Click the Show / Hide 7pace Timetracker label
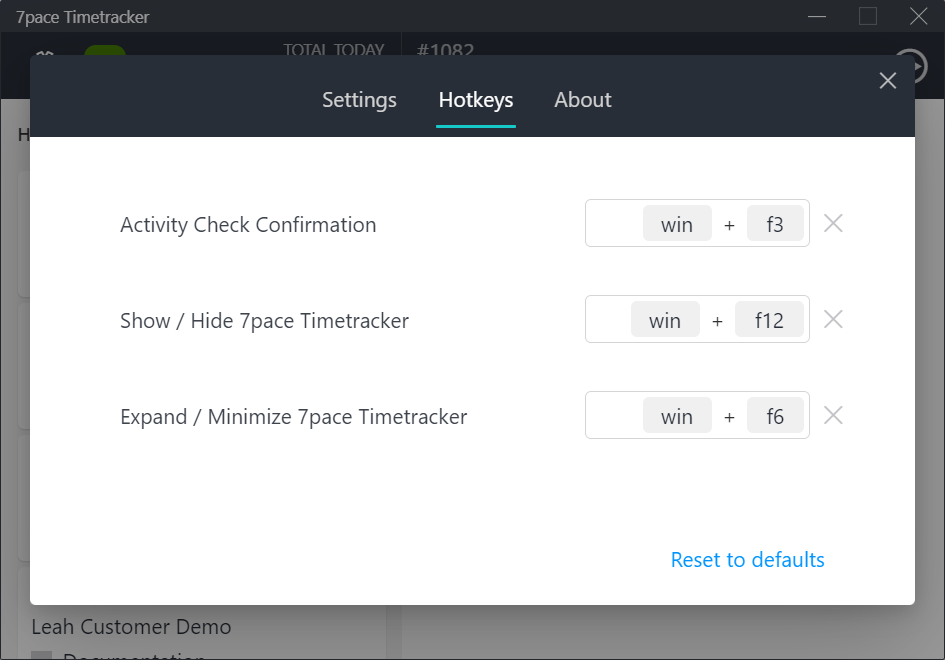Image resolution: width=945 pixels, height=660 pixels. [265, 321]
